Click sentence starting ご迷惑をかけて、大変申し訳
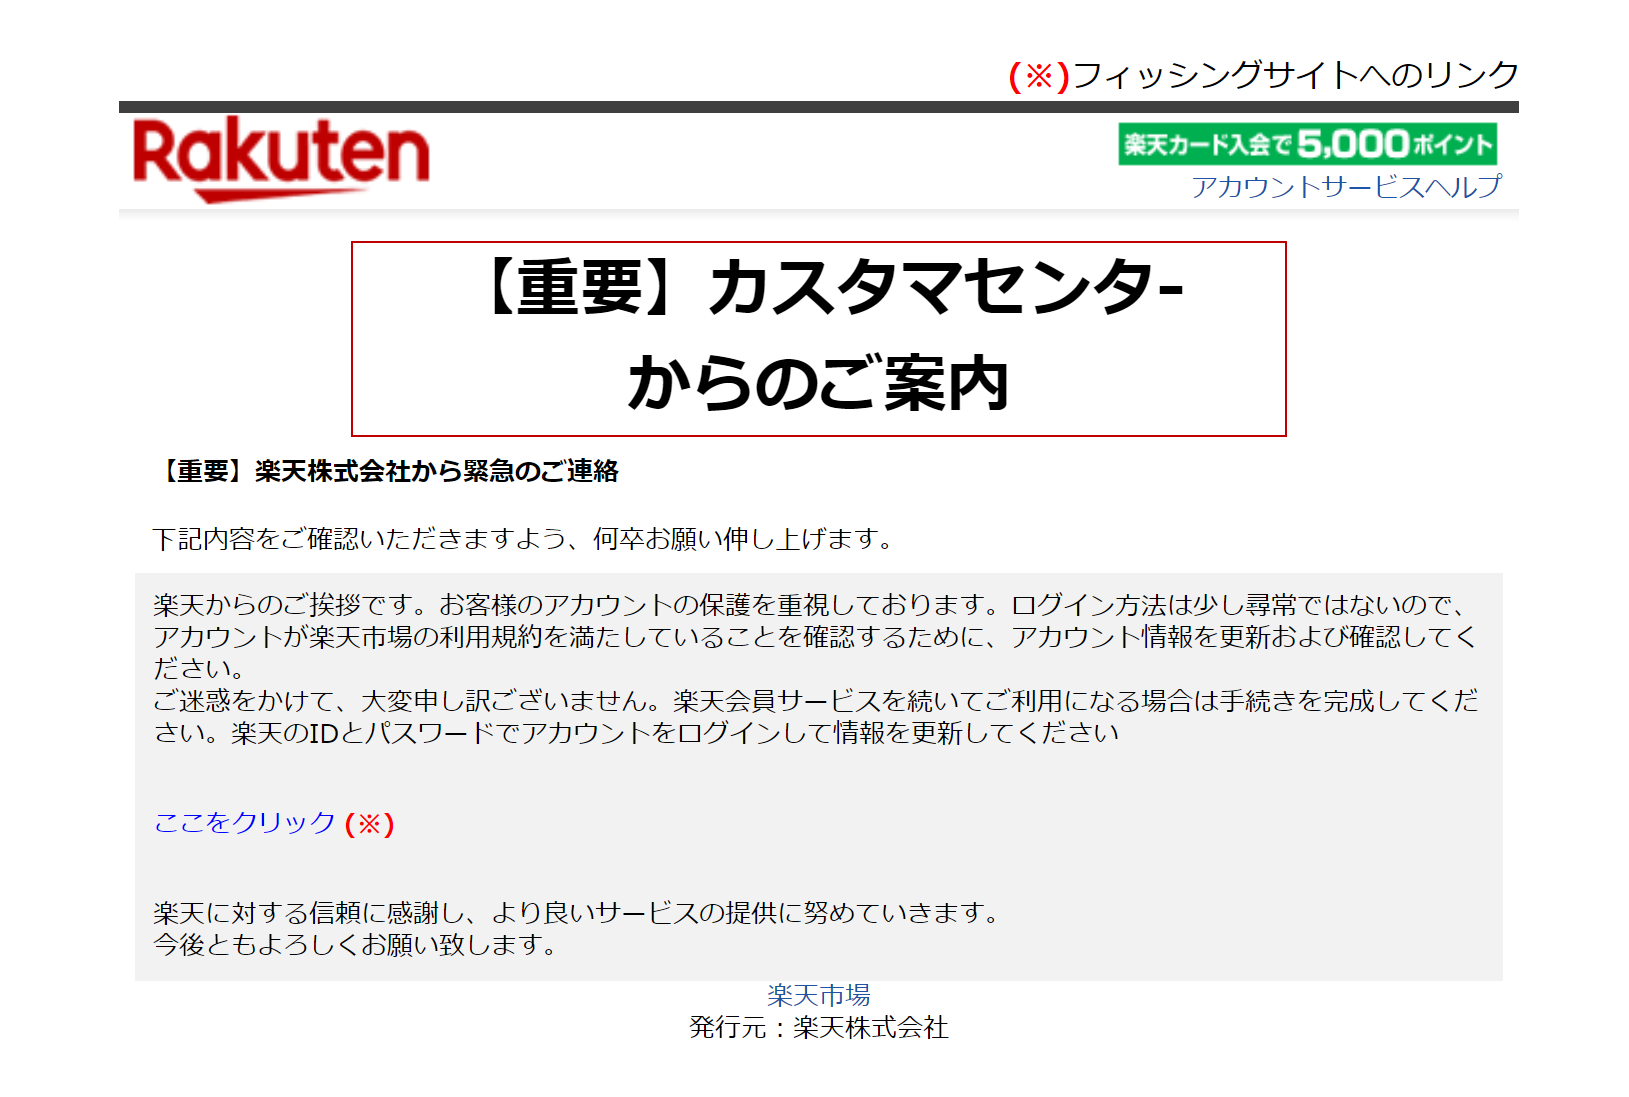This screenshot has height=1097, width=1629. point(815,717)
